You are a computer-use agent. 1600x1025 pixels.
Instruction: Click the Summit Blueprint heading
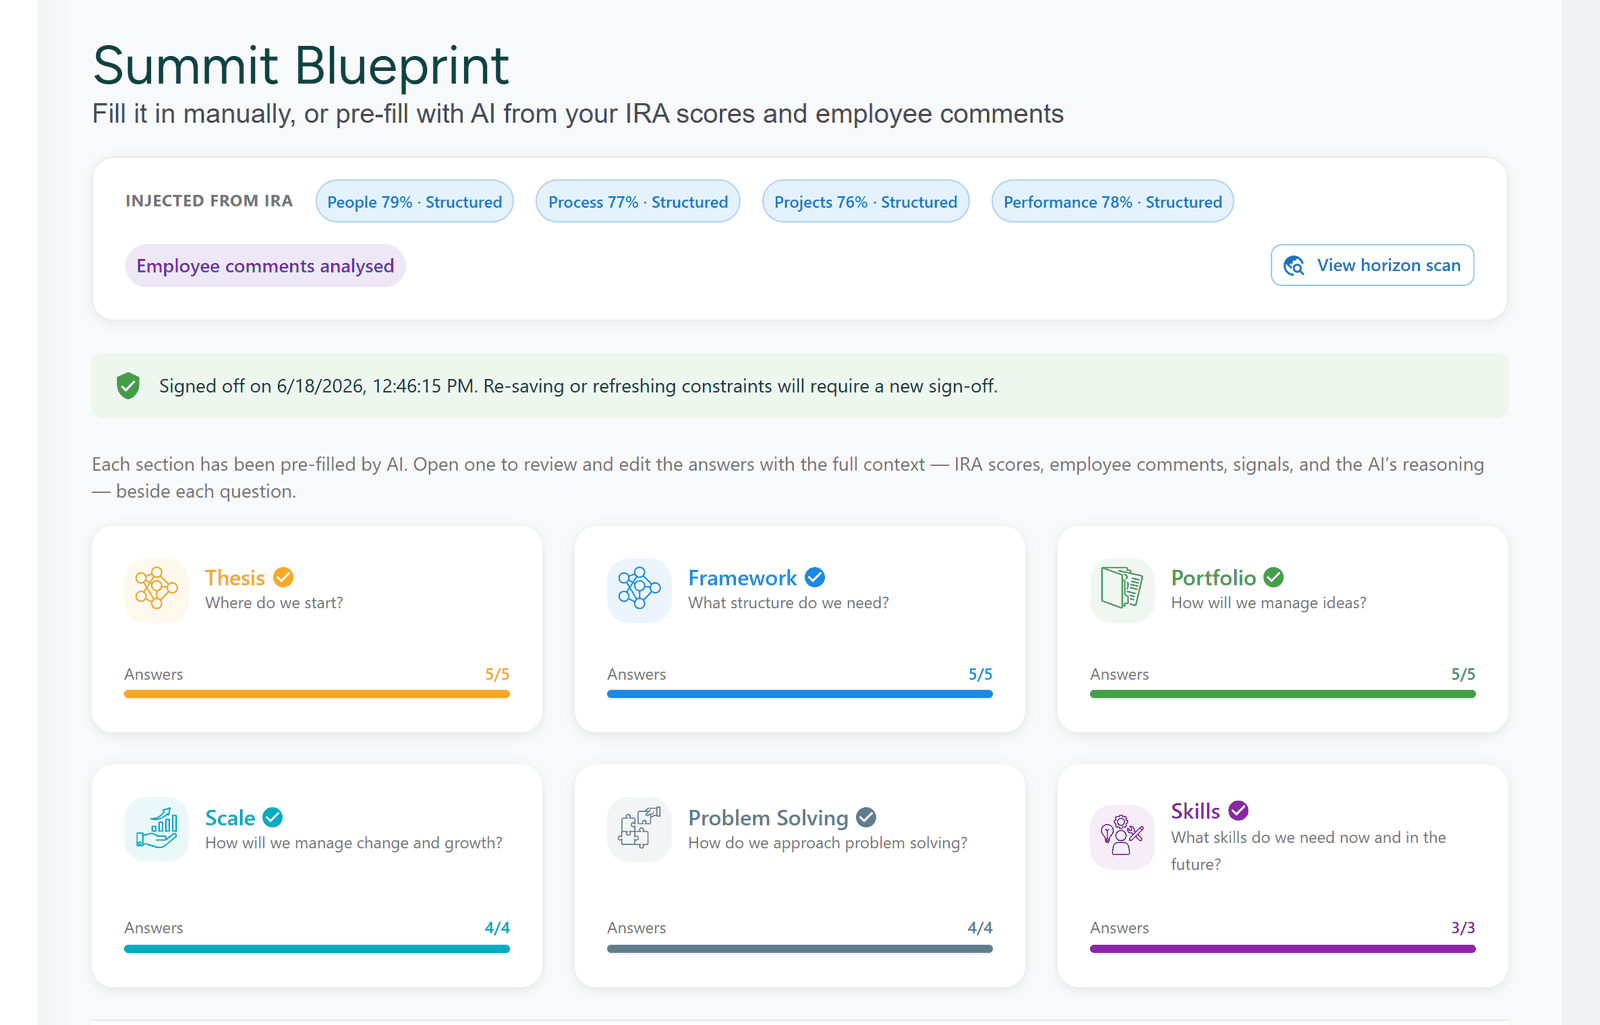301,66
